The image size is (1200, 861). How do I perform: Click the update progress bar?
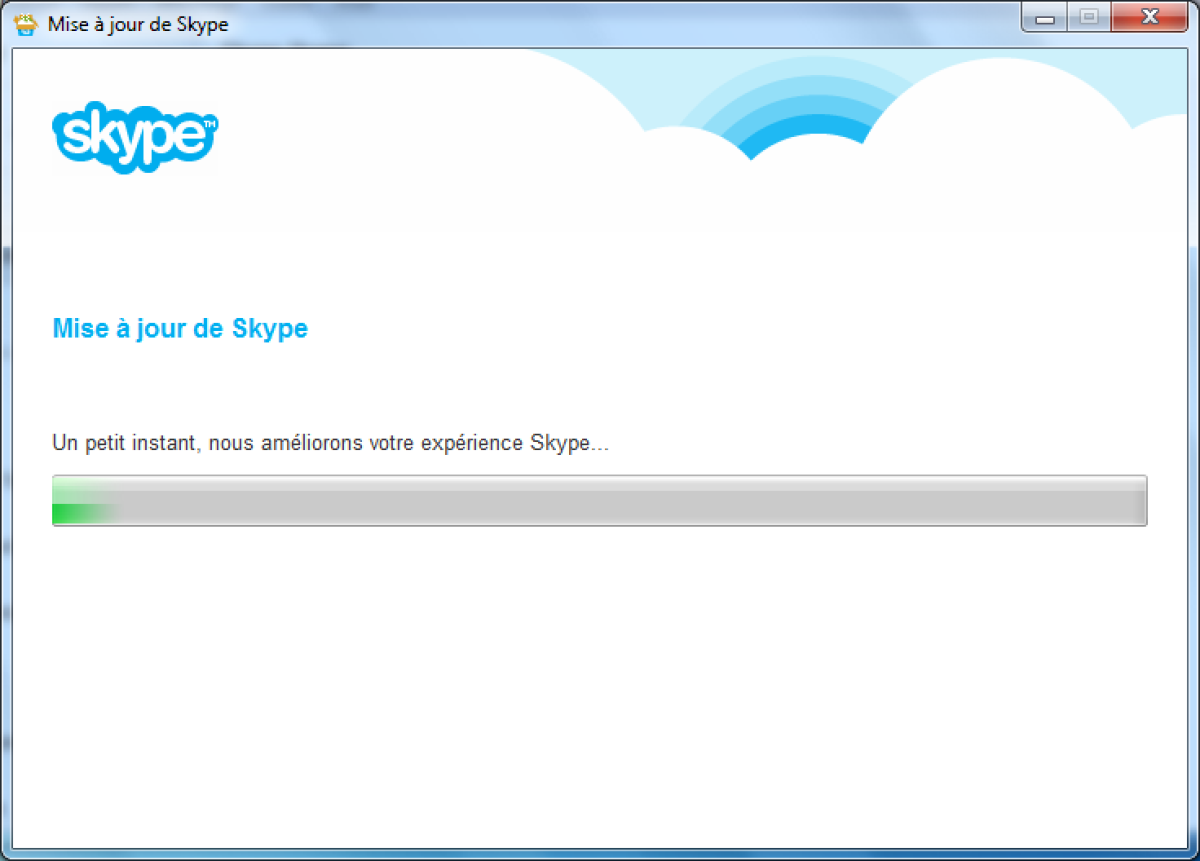coord(599,500)
